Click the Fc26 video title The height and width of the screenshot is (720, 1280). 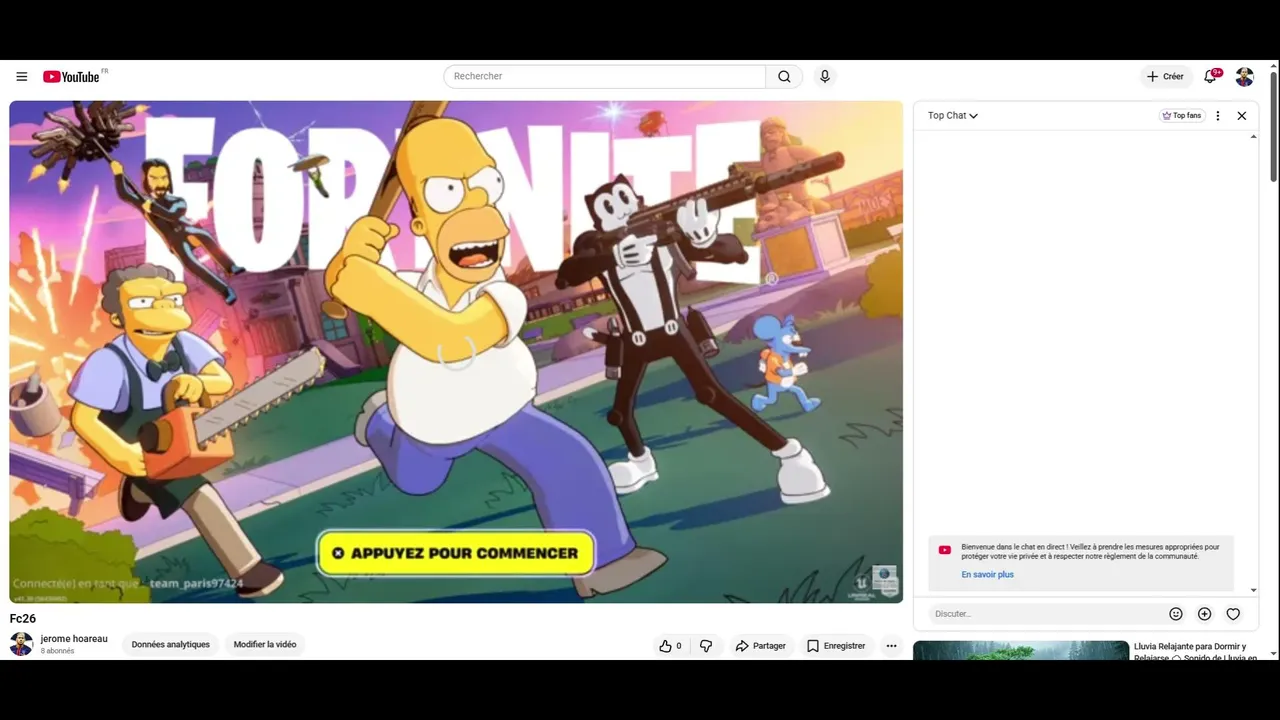click(x=23, y=619)
